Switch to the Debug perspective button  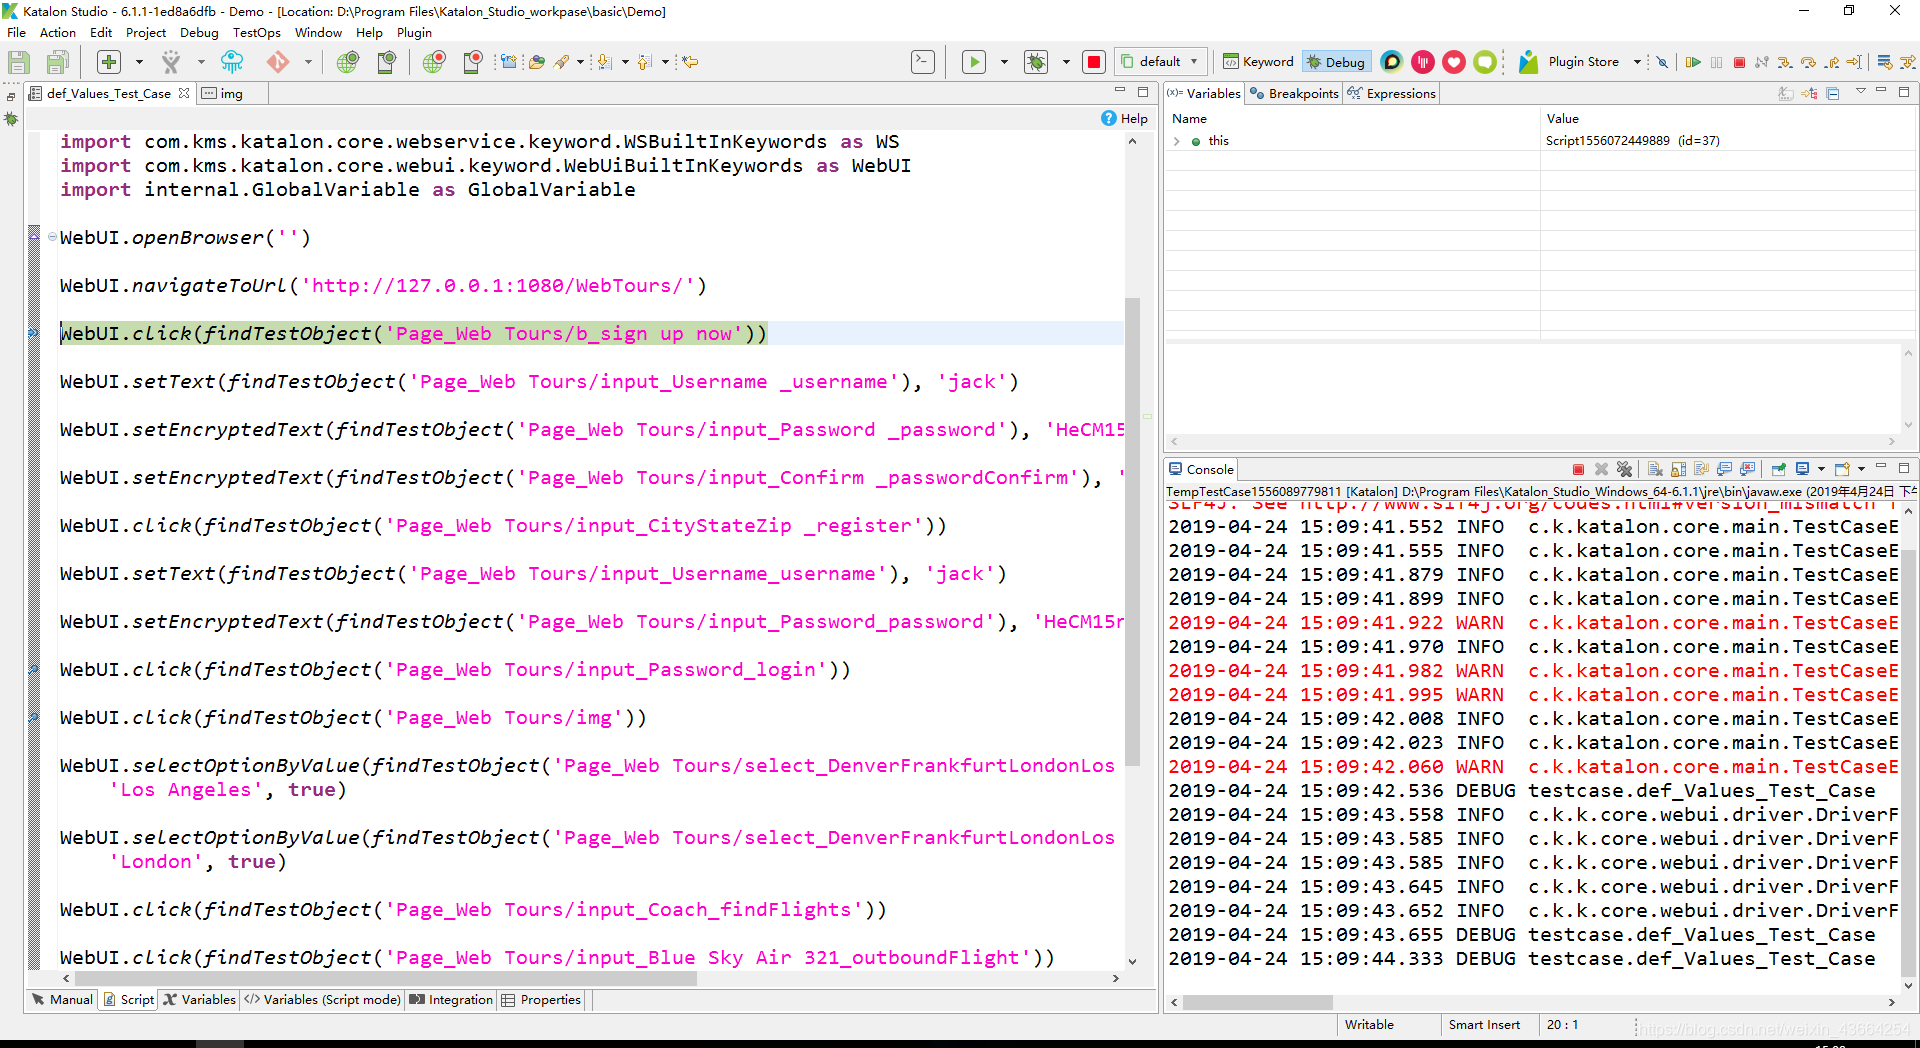pos(1335,62)
